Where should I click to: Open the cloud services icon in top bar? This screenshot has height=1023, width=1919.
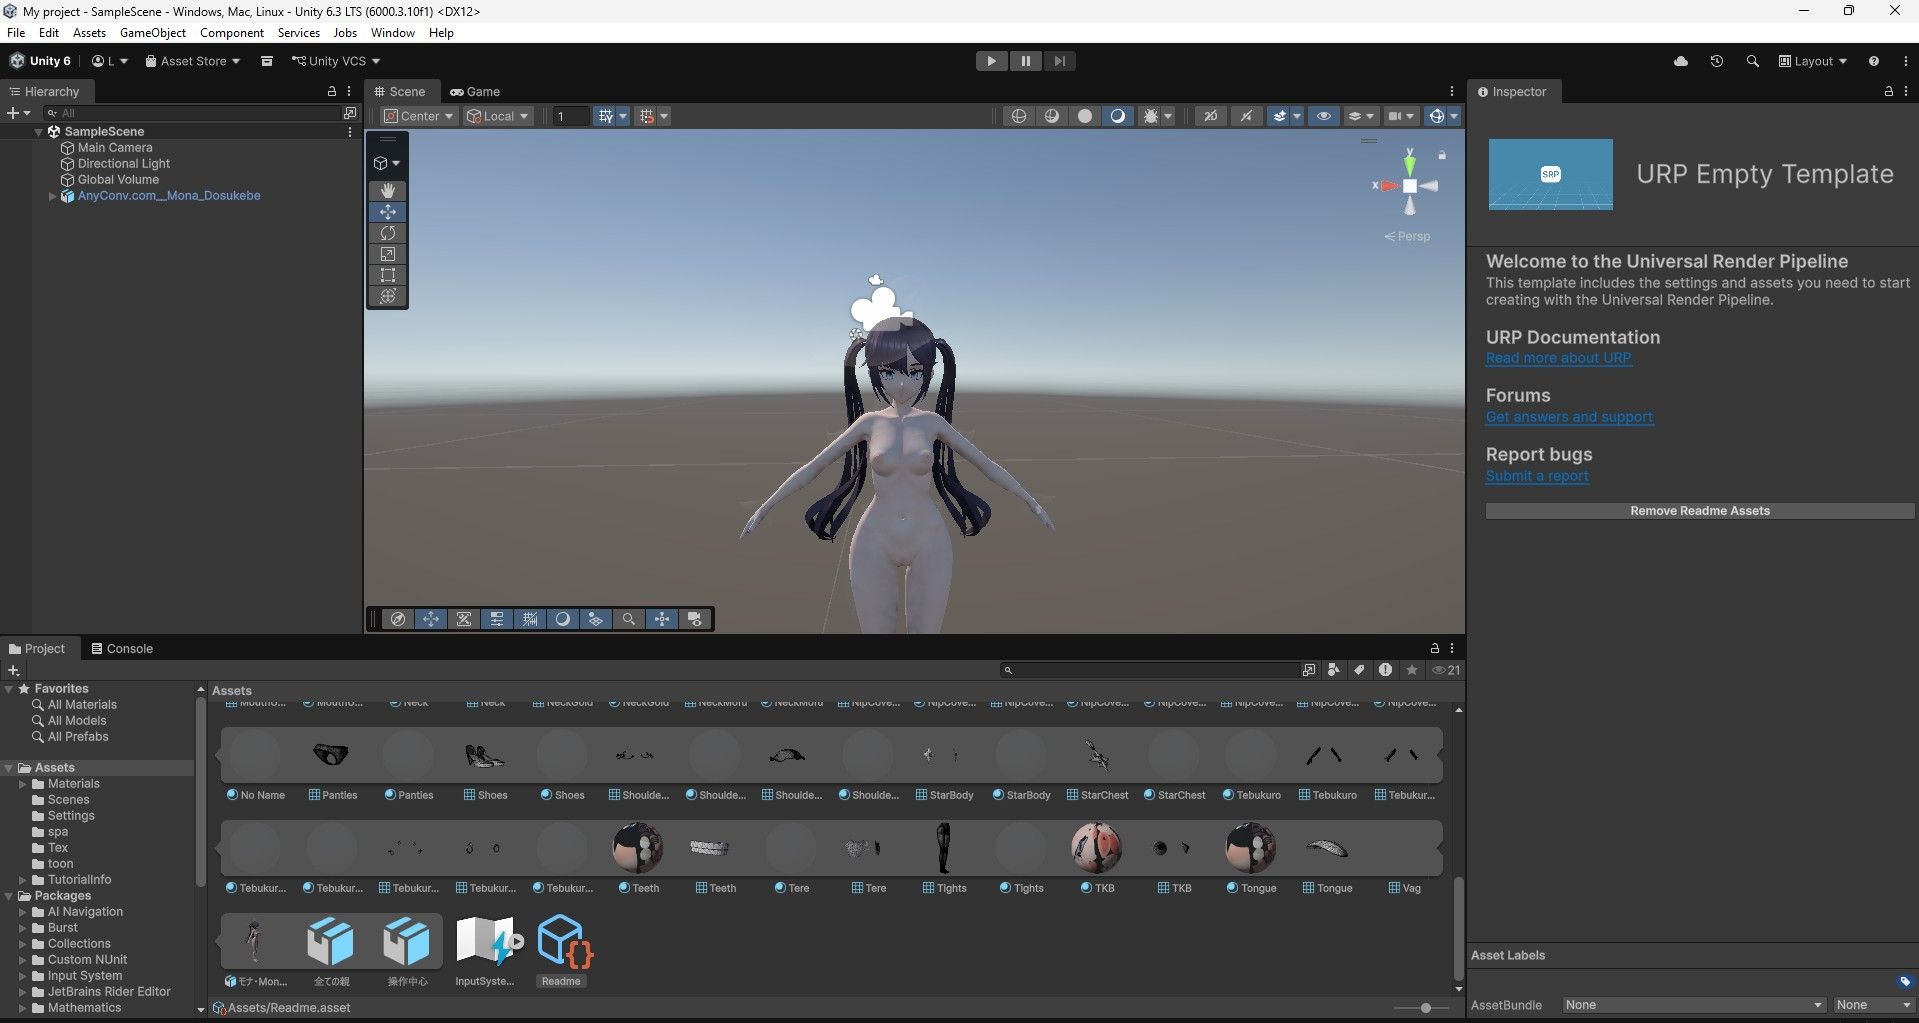(1681, 61)
